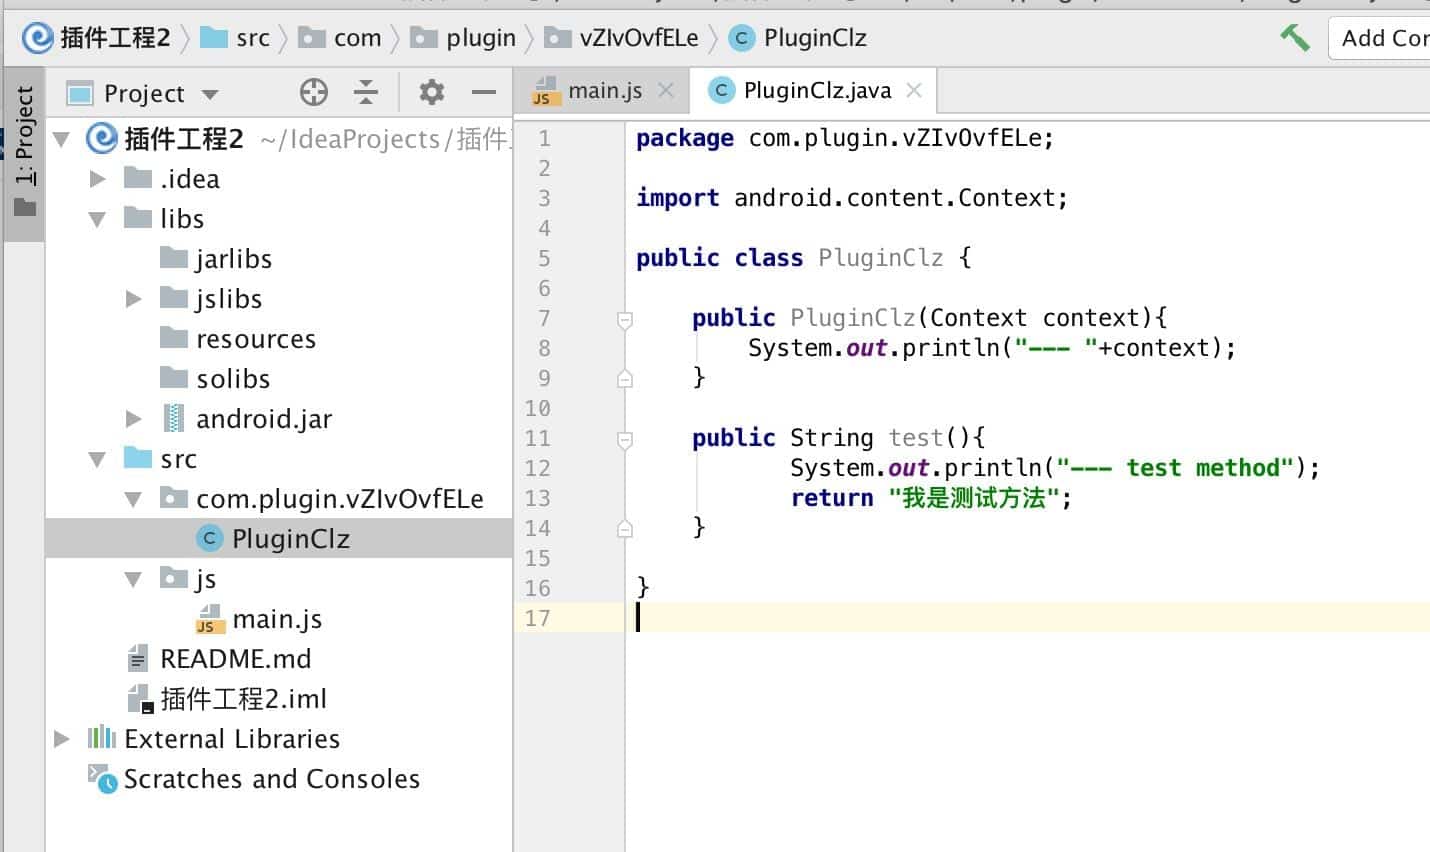Collapse the src folder arrow
The width and height of the screenshot is (1430, 852).
pyautogui.click(x=98, y=459)
